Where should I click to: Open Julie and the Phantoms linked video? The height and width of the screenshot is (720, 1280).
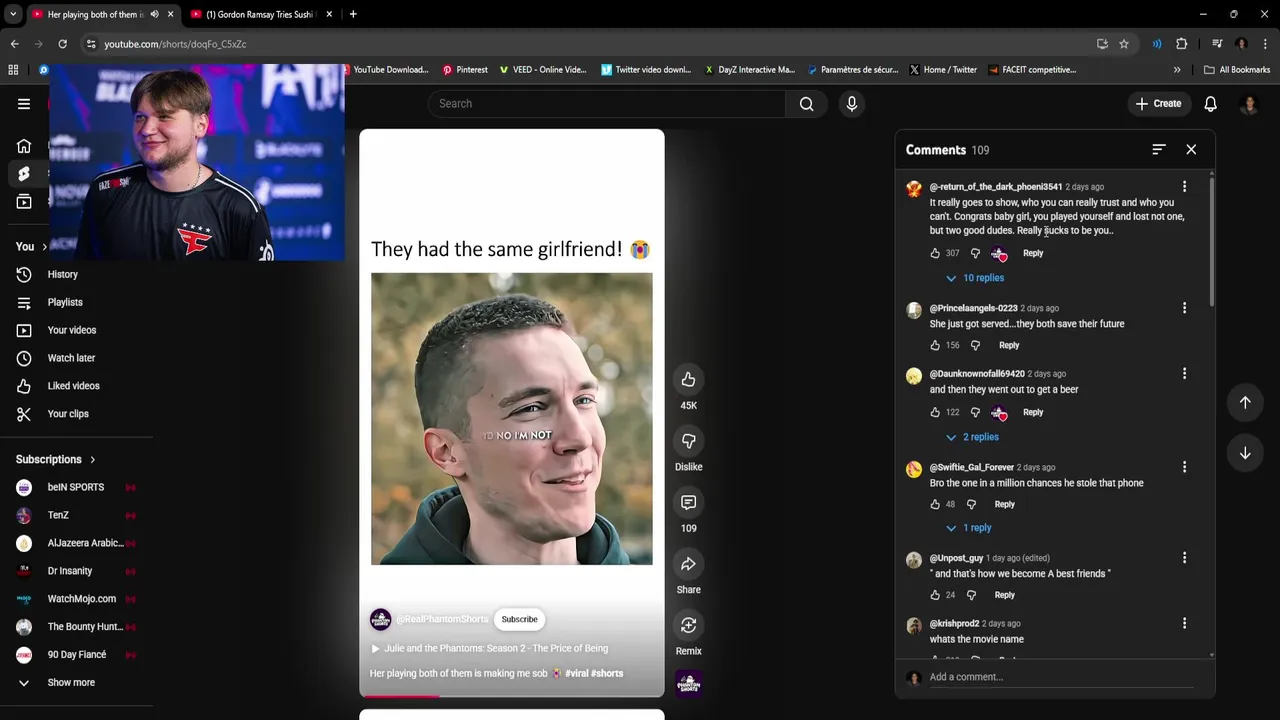click(490, 648)
